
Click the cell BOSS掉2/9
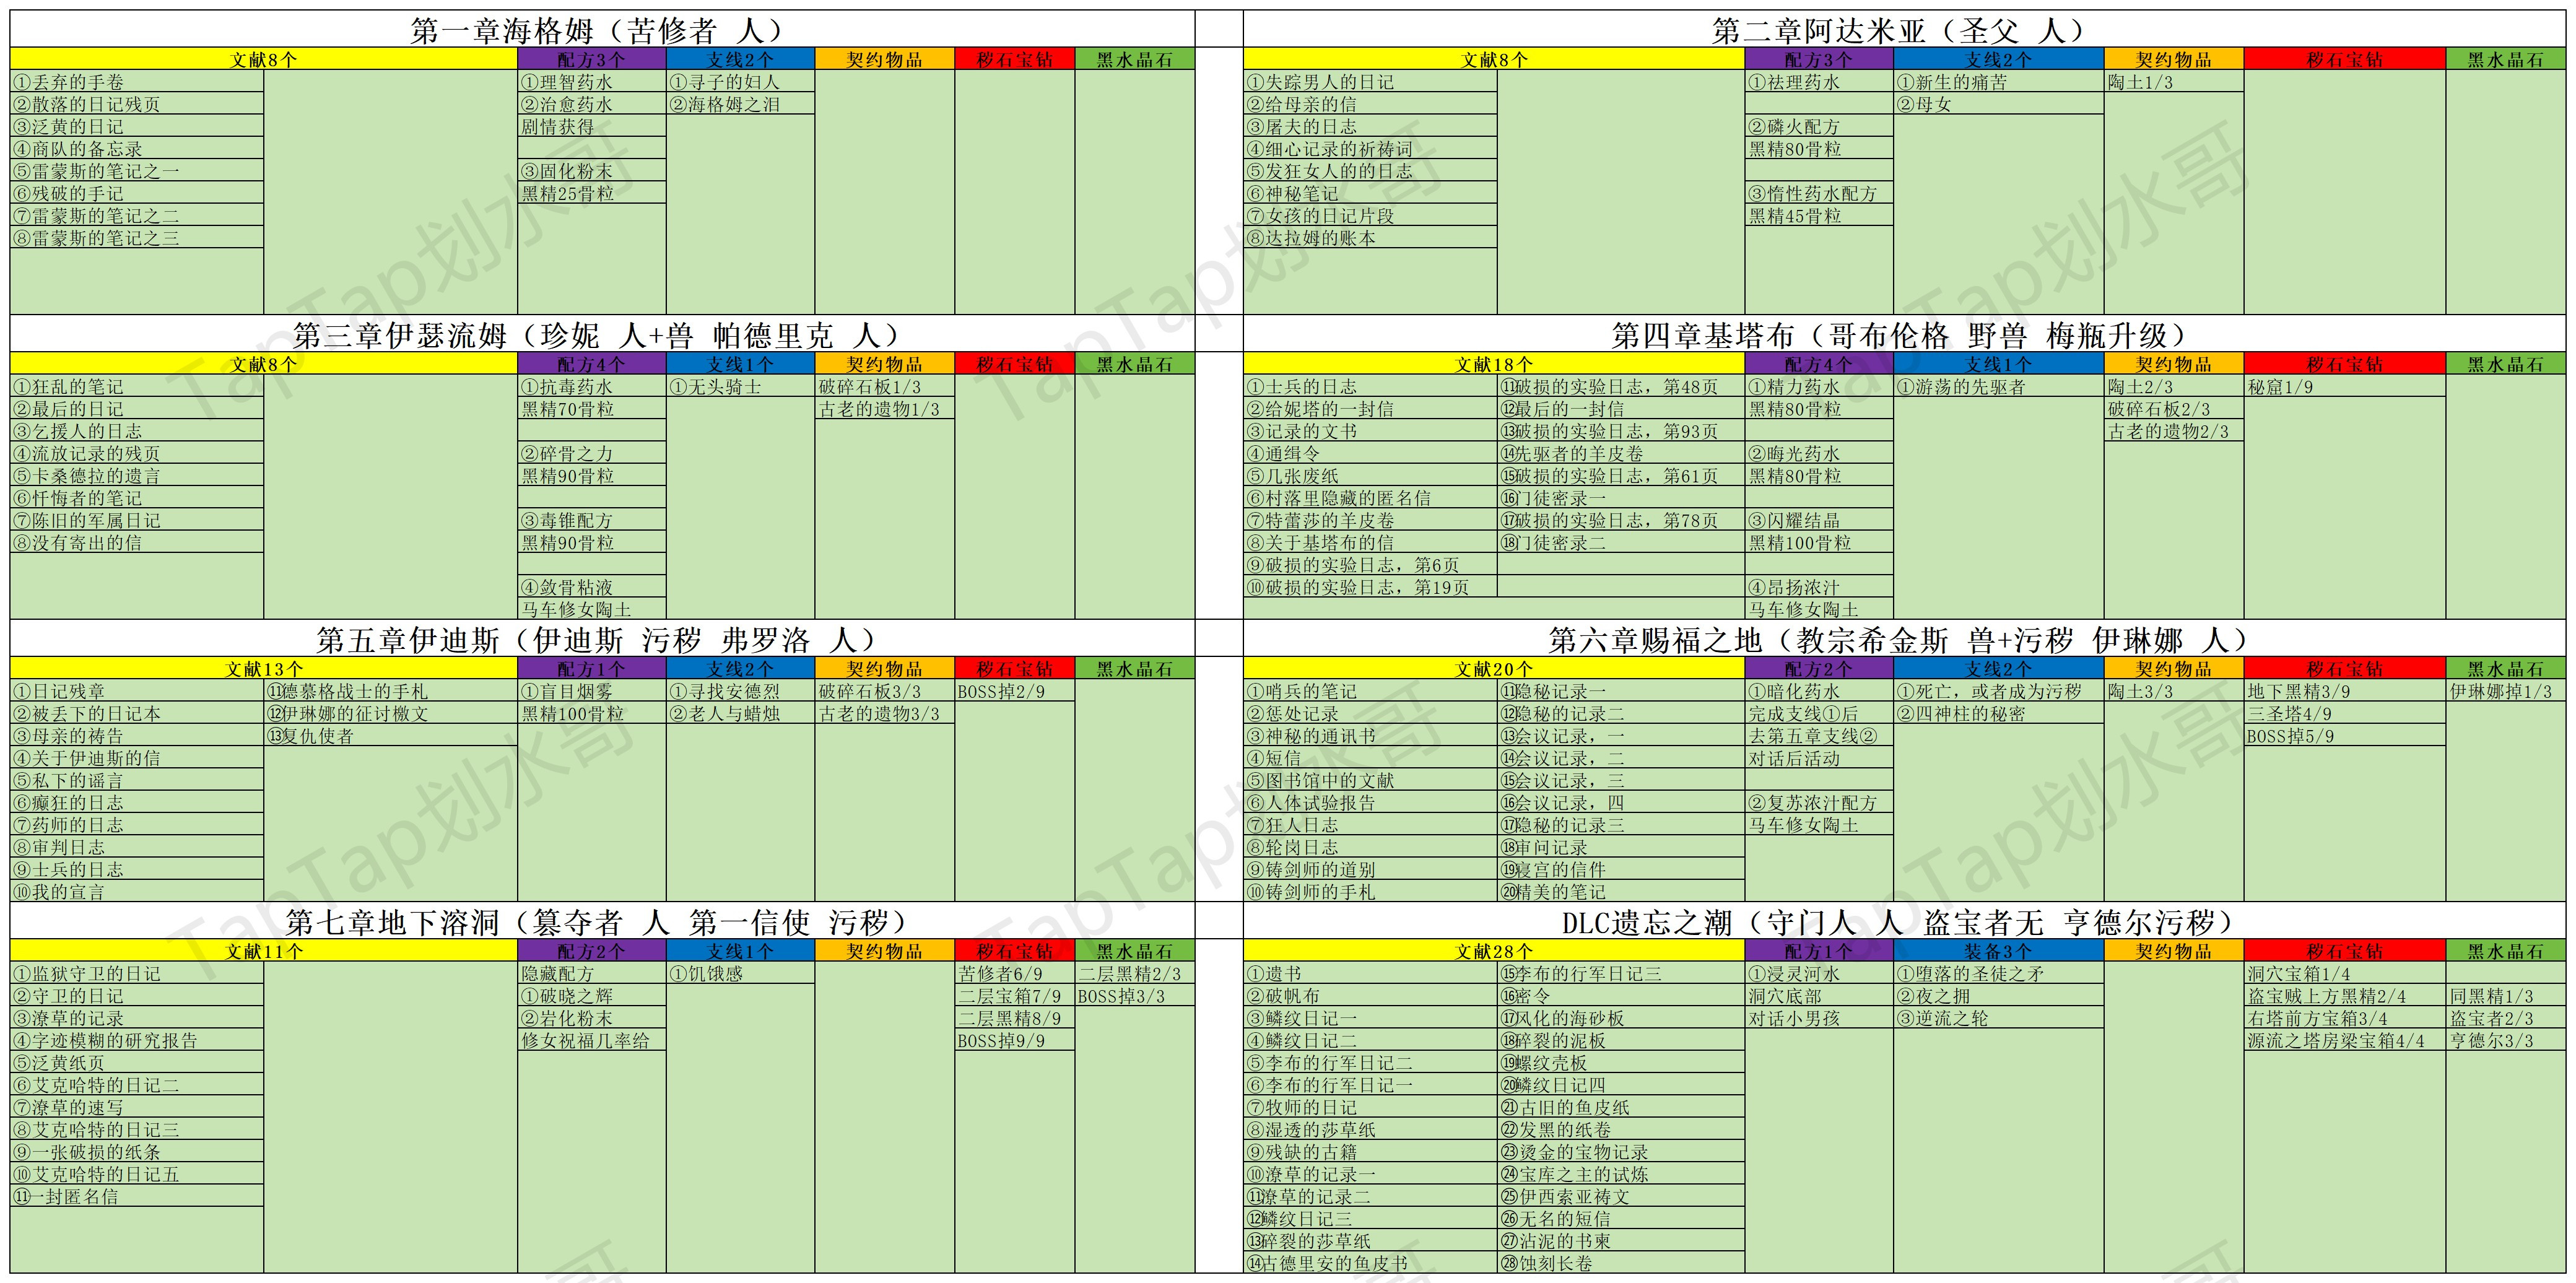1015,691
